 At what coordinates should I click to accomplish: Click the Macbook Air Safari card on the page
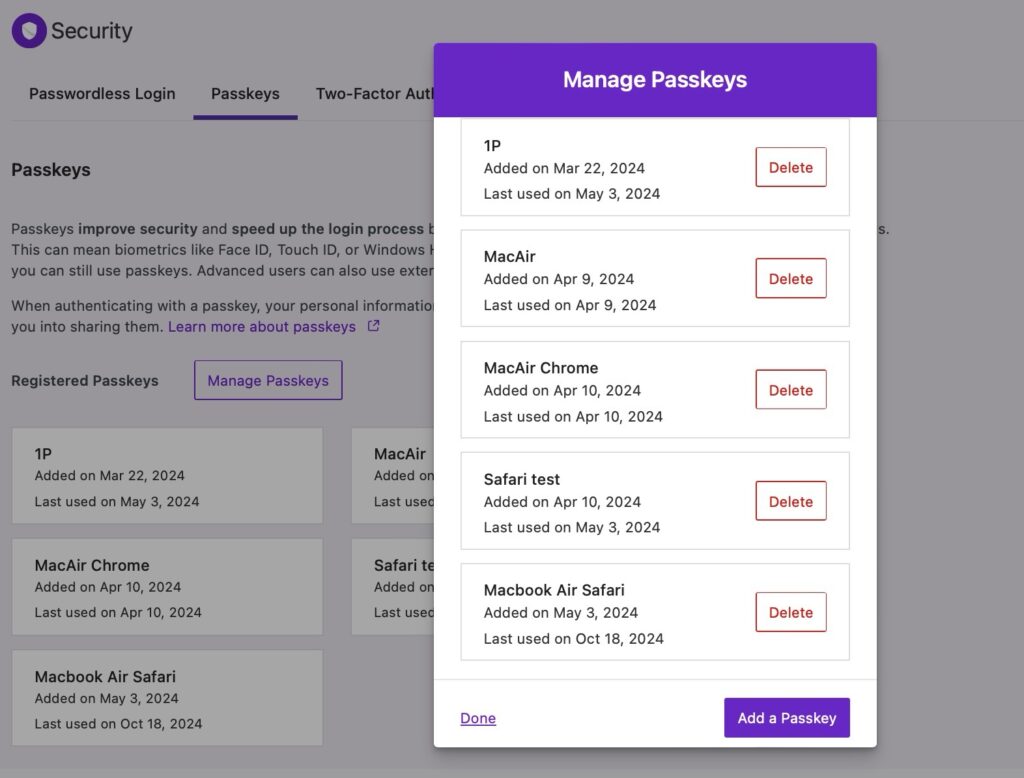[x=167, y=698]
